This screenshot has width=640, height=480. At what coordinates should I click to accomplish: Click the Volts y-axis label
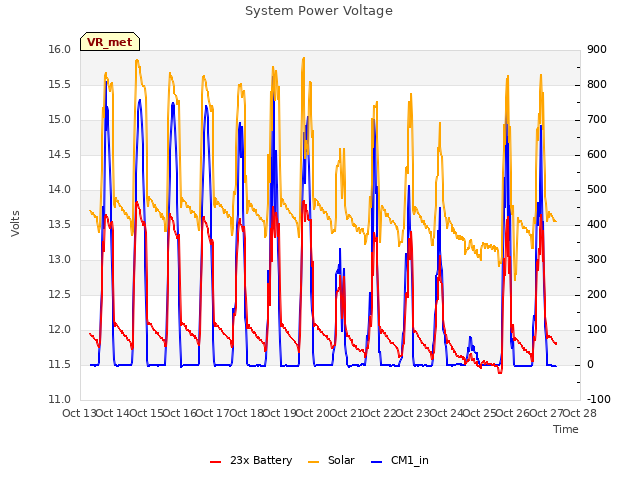[x=15, y=223]
